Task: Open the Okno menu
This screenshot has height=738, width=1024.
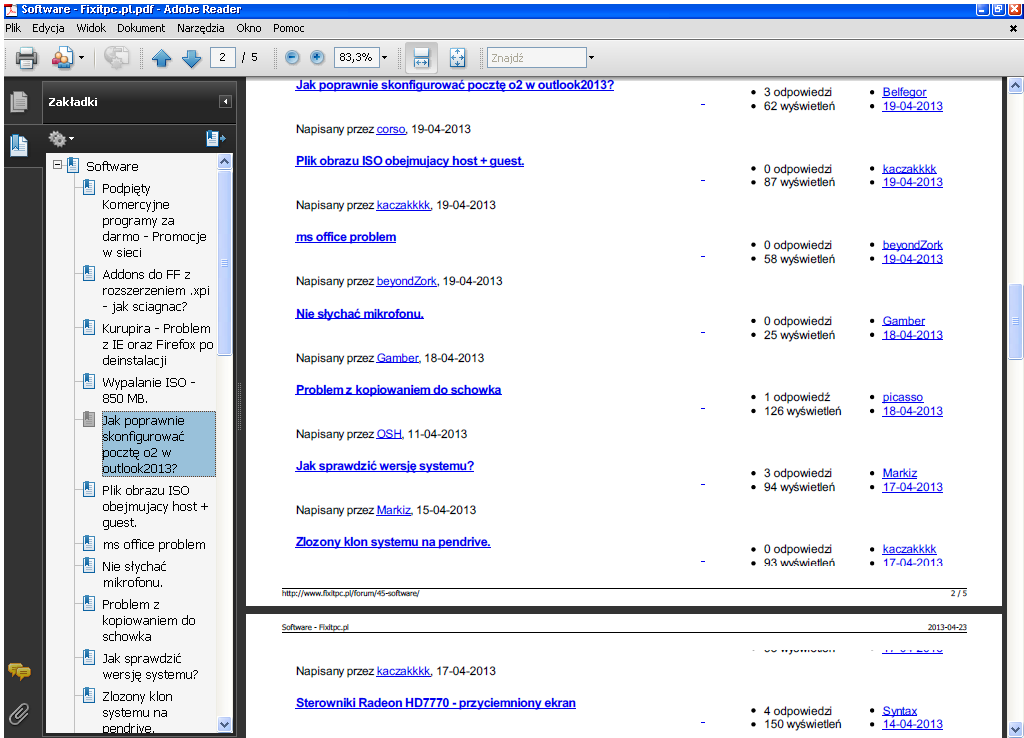Action: pyautogui.click(x=249, y=28)
